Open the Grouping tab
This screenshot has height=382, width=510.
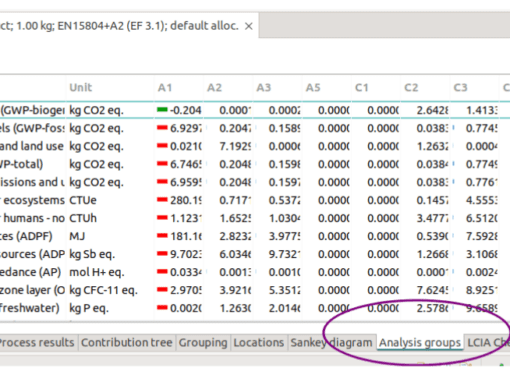point(203,343)
